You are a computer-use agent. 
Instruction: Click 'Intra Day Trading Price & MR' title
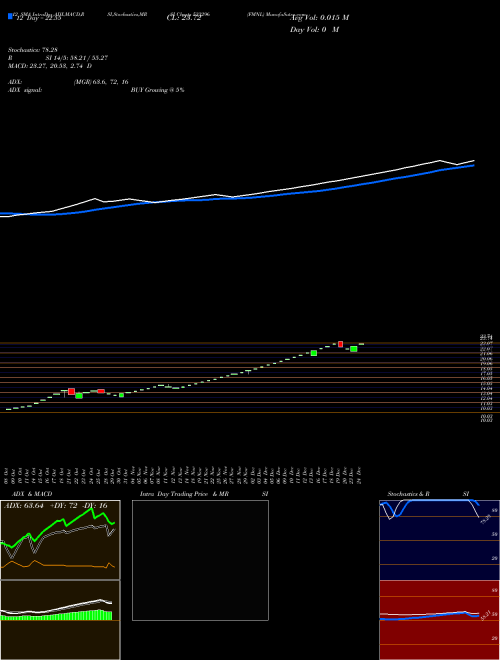tap(185, 494)
